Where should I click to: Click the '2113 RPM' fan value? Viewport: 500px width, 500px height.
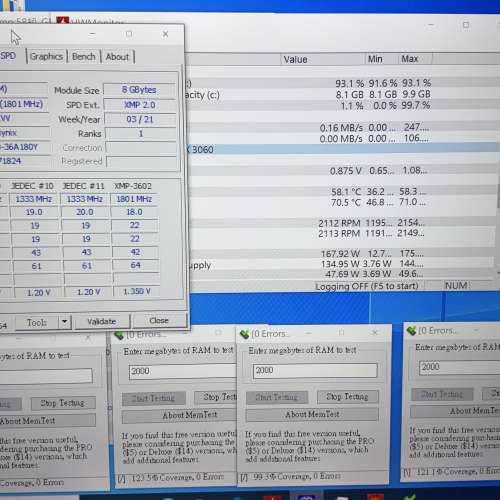pyautogui.click(x=339, y=233)
